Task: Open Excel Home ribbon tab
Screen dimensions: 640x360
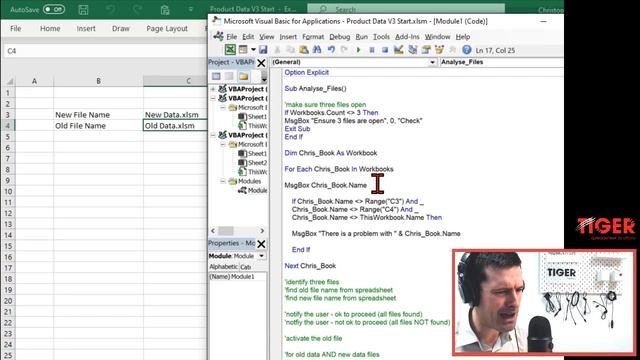Action: [50, 29]
